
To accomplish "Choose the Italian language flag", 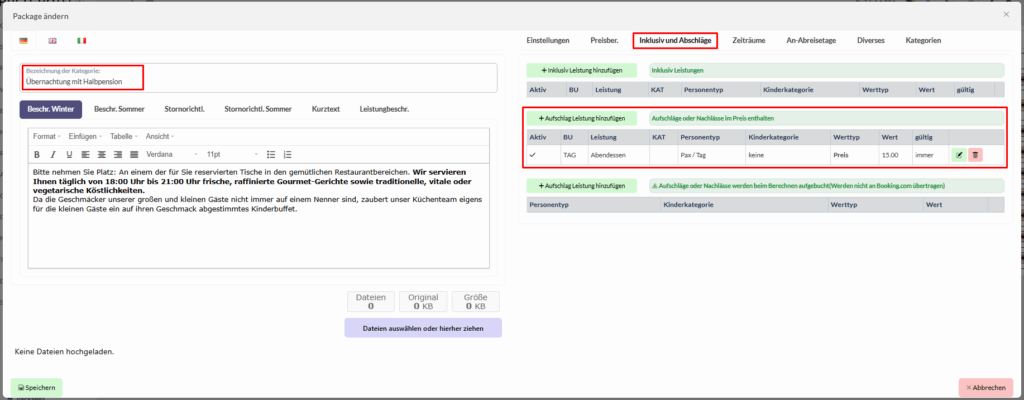I will (82, 41).
